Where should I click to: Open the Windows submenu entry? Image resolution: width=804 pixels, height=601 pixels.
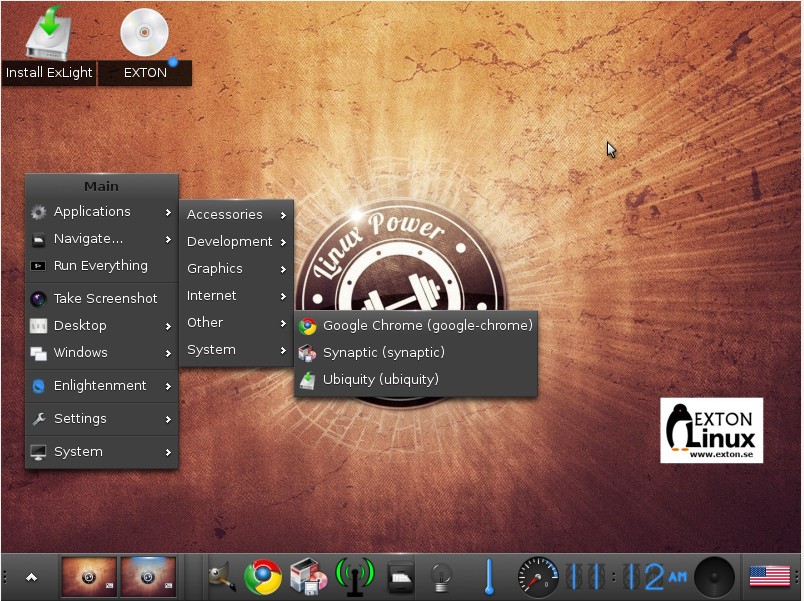[102, 353]
